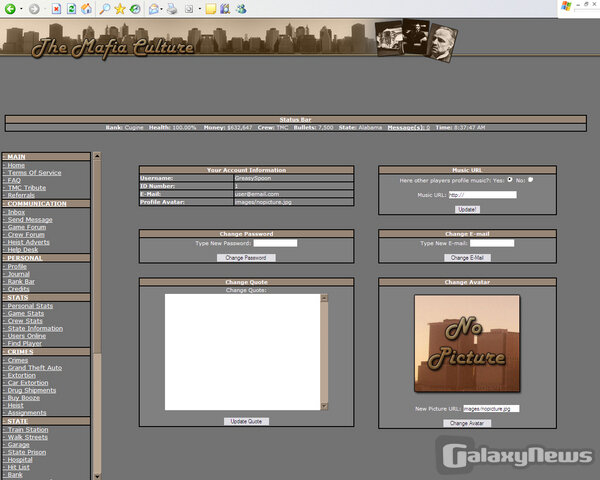Click the sidebar menu vertical scrollbar
This screenshot has height=480, width=600.
(97, 300)
